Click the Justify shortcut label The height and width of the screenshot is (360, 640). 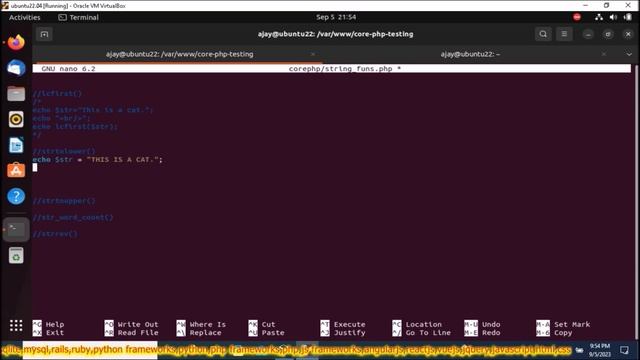349,333
